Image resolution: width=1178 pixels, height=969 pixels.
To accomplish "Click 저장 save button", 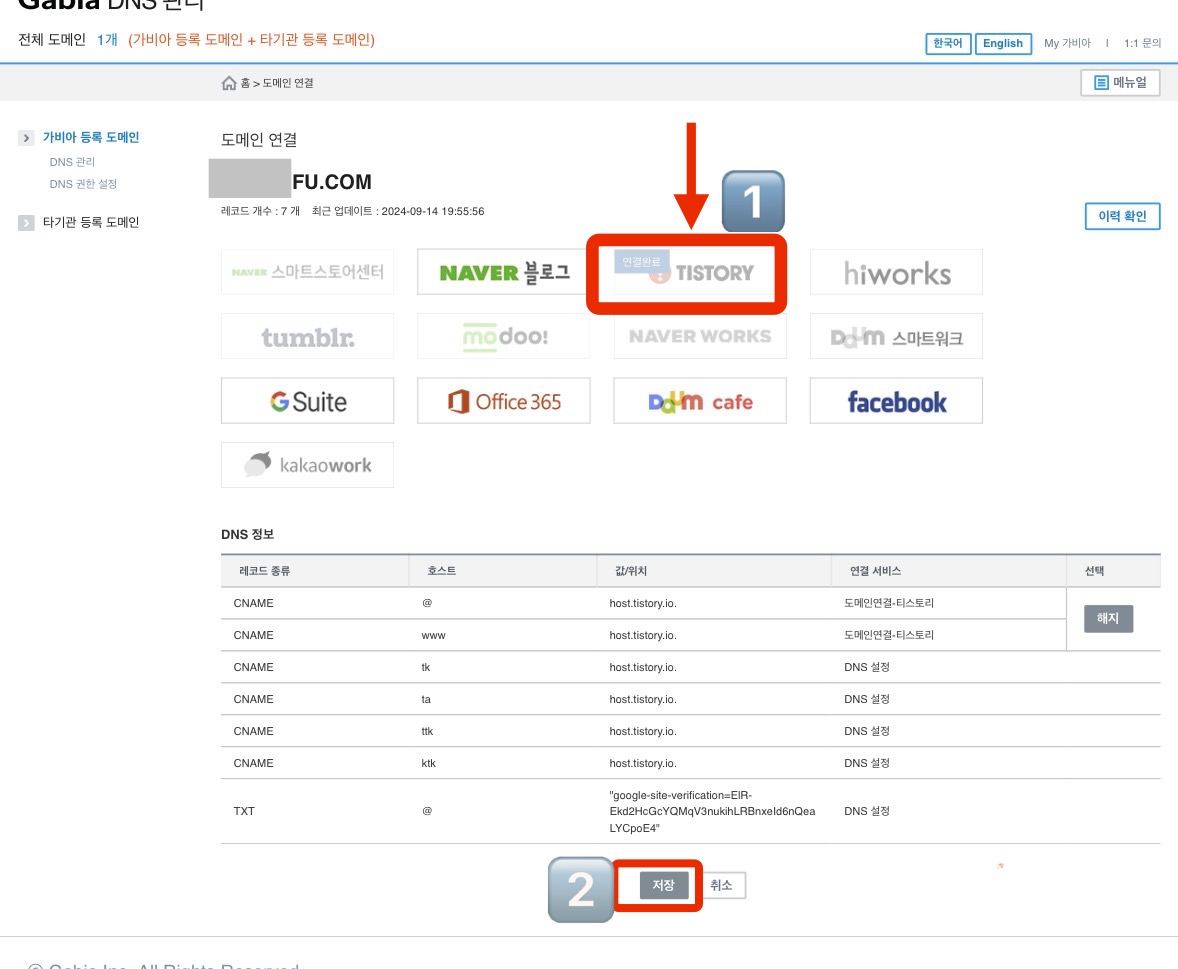I will click(663, 885).
